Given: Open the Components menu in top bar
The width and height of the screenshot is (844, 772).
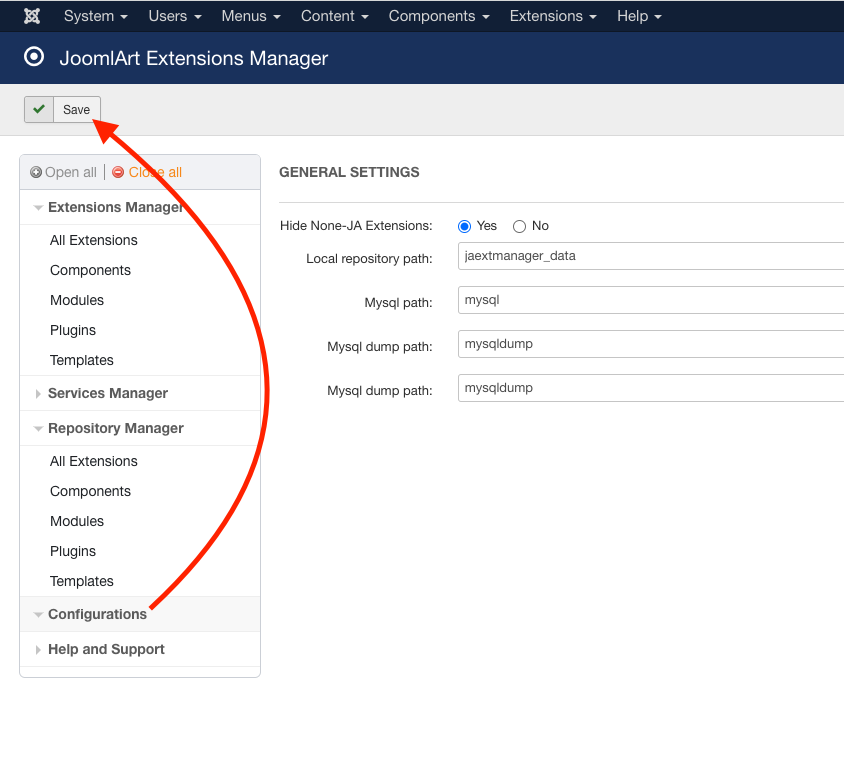Looking at the screenshot, I should click(x=439, y=16).
